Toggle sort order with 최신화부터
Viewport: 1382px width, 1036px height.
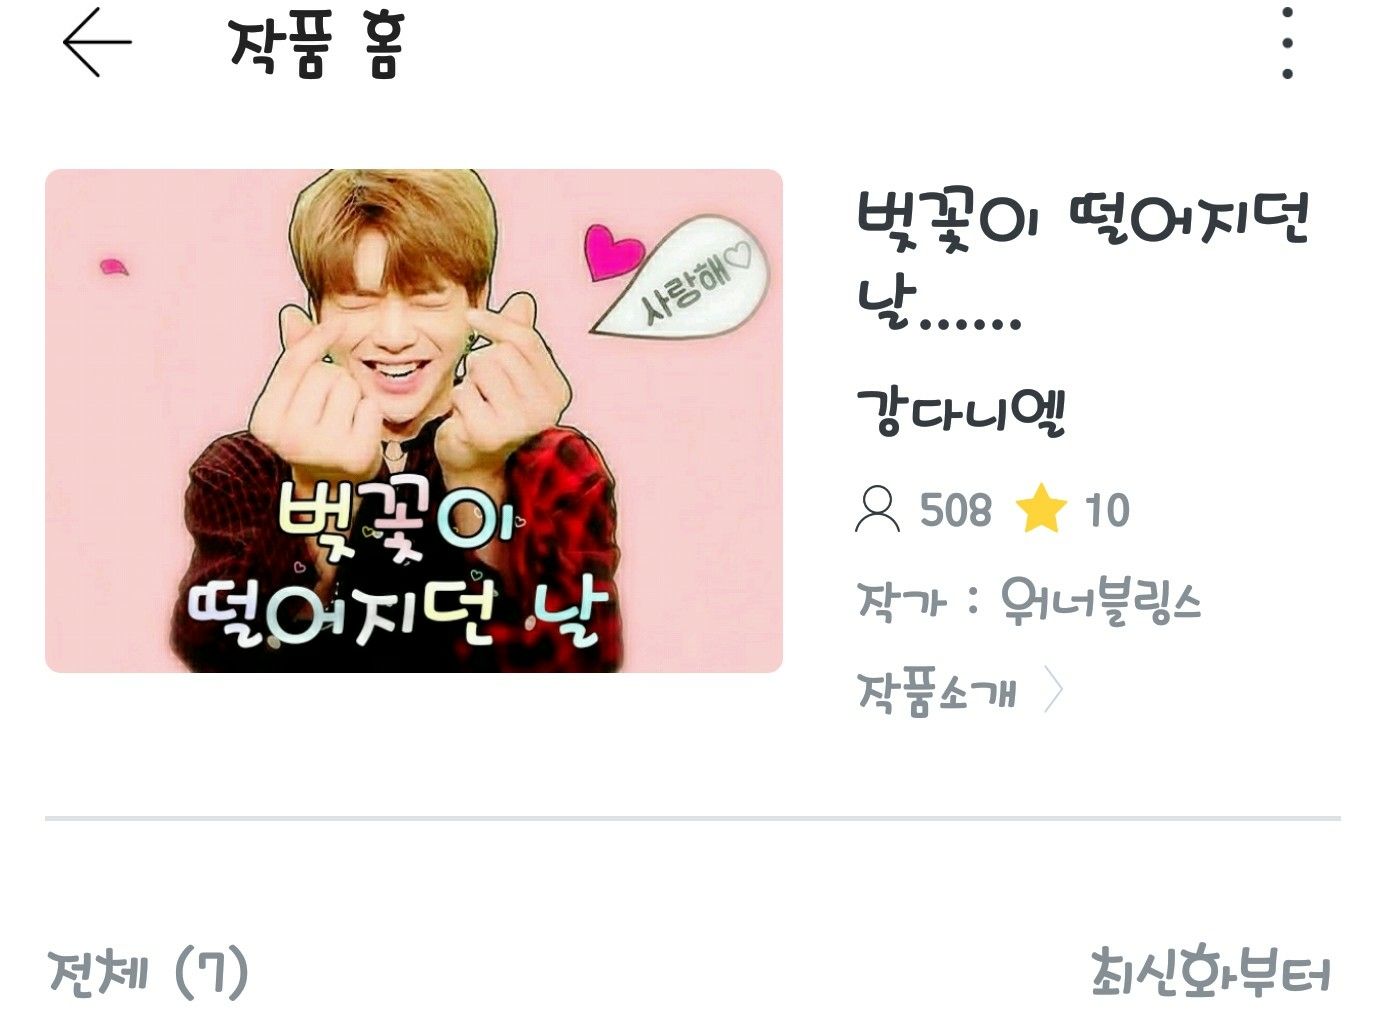[x=1211, y=972]
